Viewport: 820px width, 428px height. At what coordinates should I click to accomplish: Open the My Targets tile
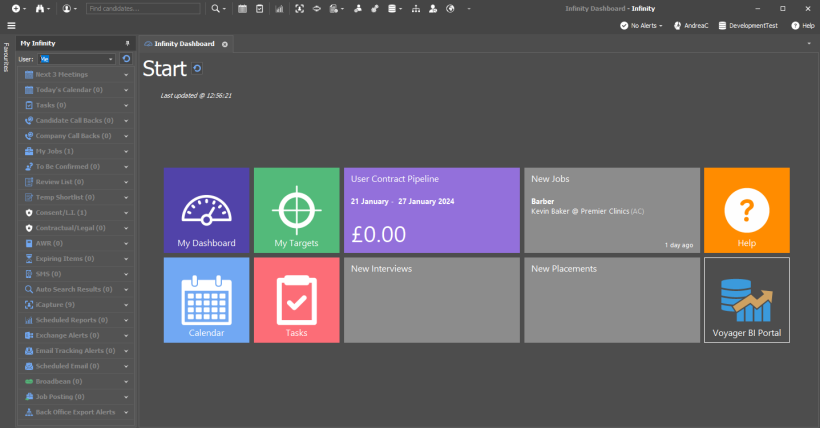coord(296,210)
